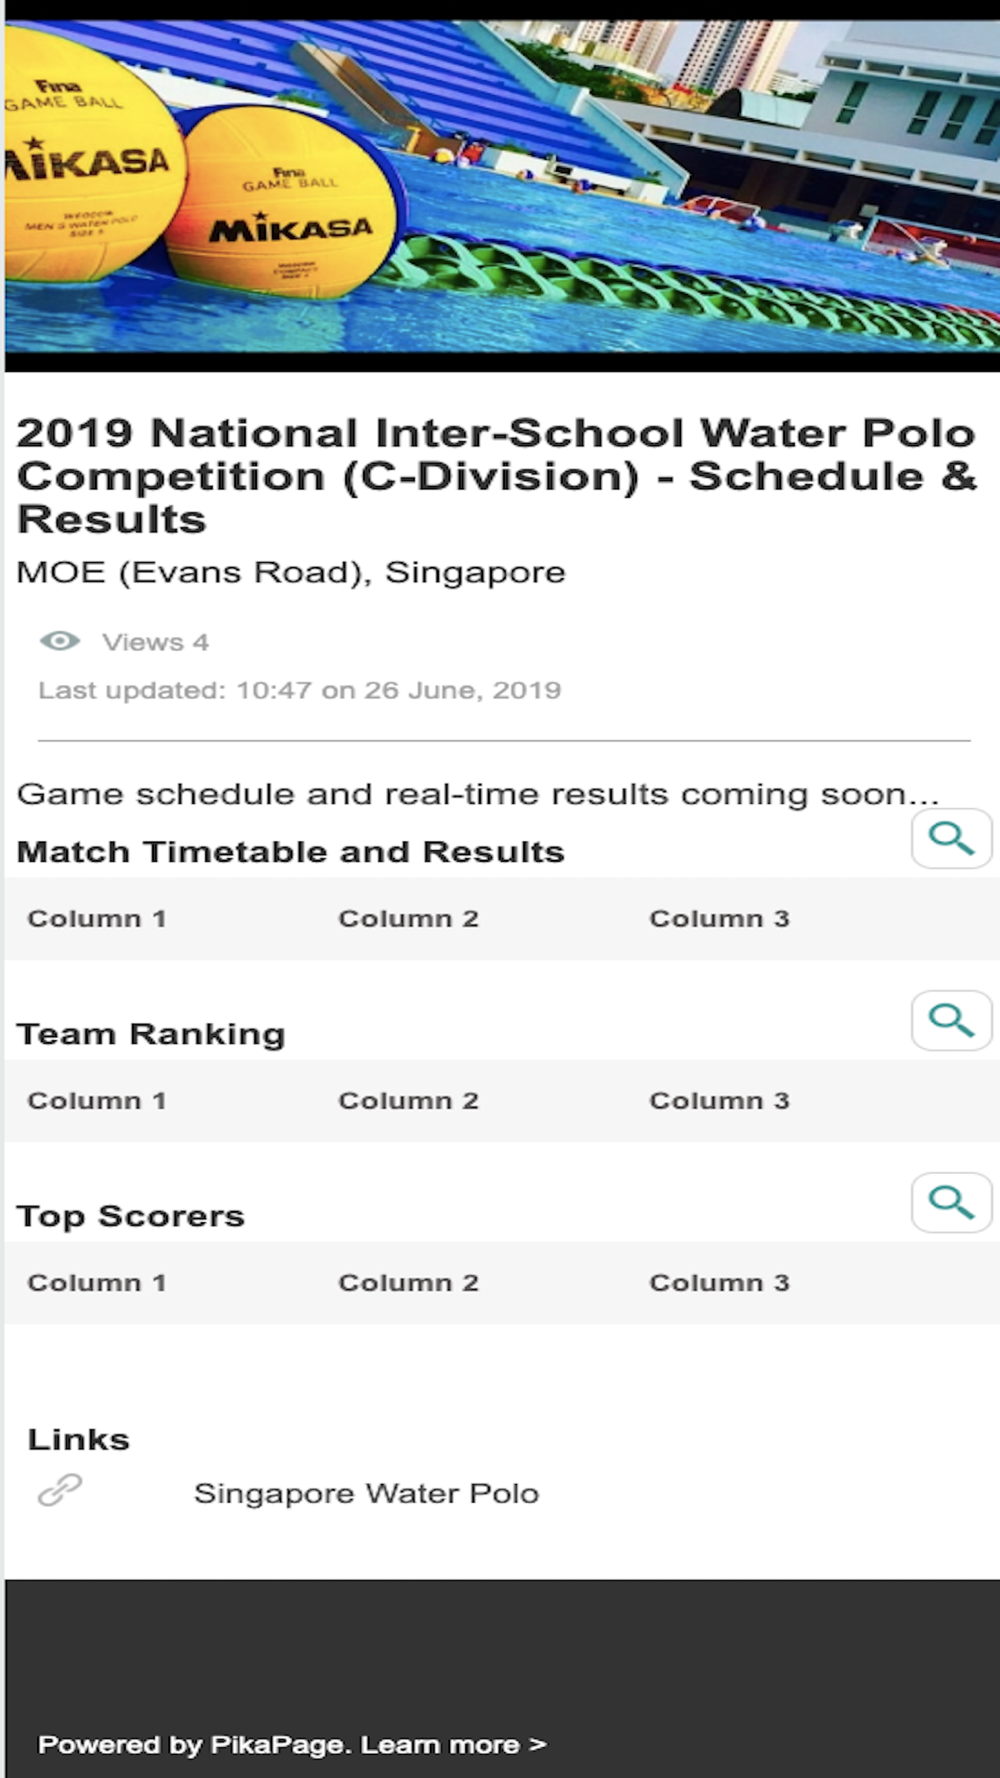Click the competition title heading
This screenshot has width=1000, height=1778.
[x=496, y=476]
